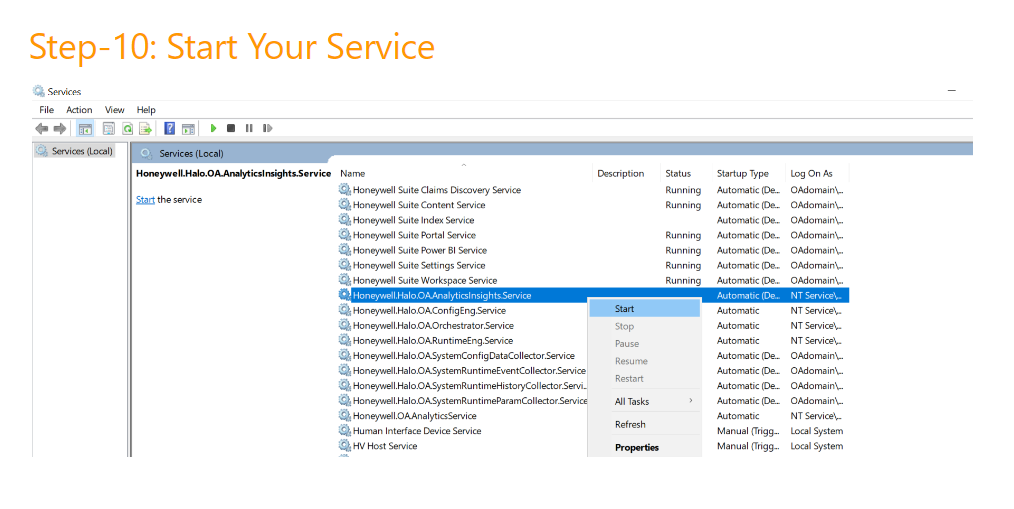Click the Back arrow toolbar icon
Screen dimensions: 1014x509
(x=41, y=129)
